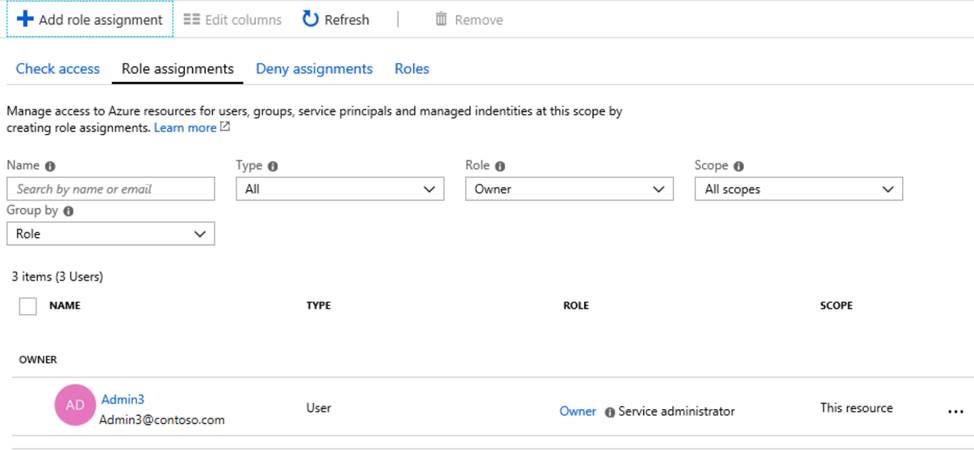Screen dimensions: 974x450
Task: Click the info icon beside Service administrator
Action: [x=609, y=412]
